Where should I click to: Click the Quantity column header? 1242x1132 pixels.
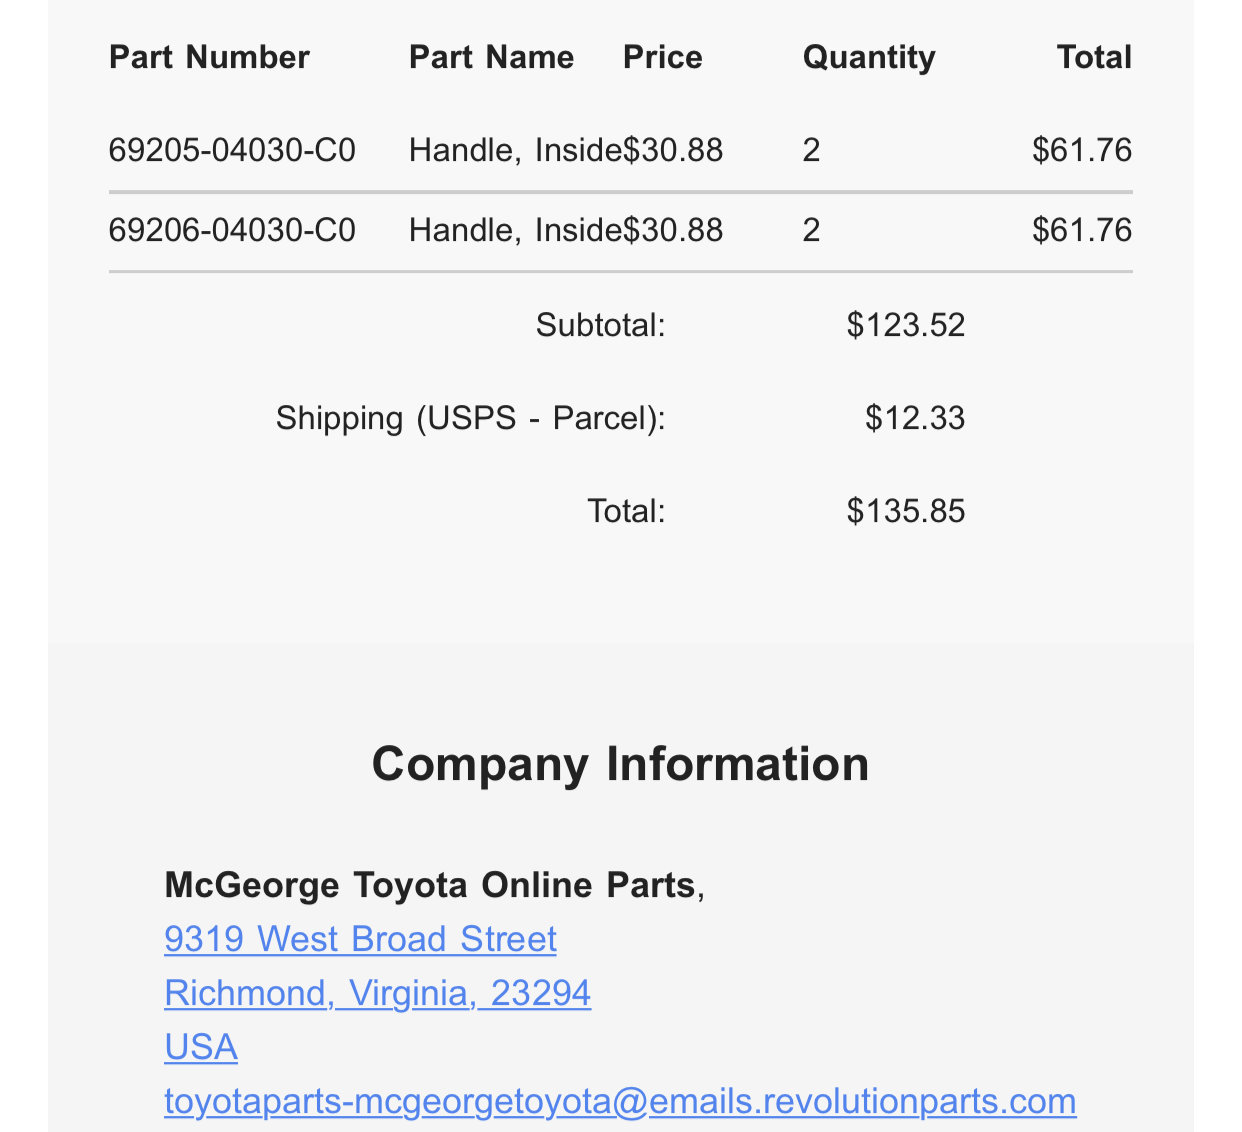point(869,57)
